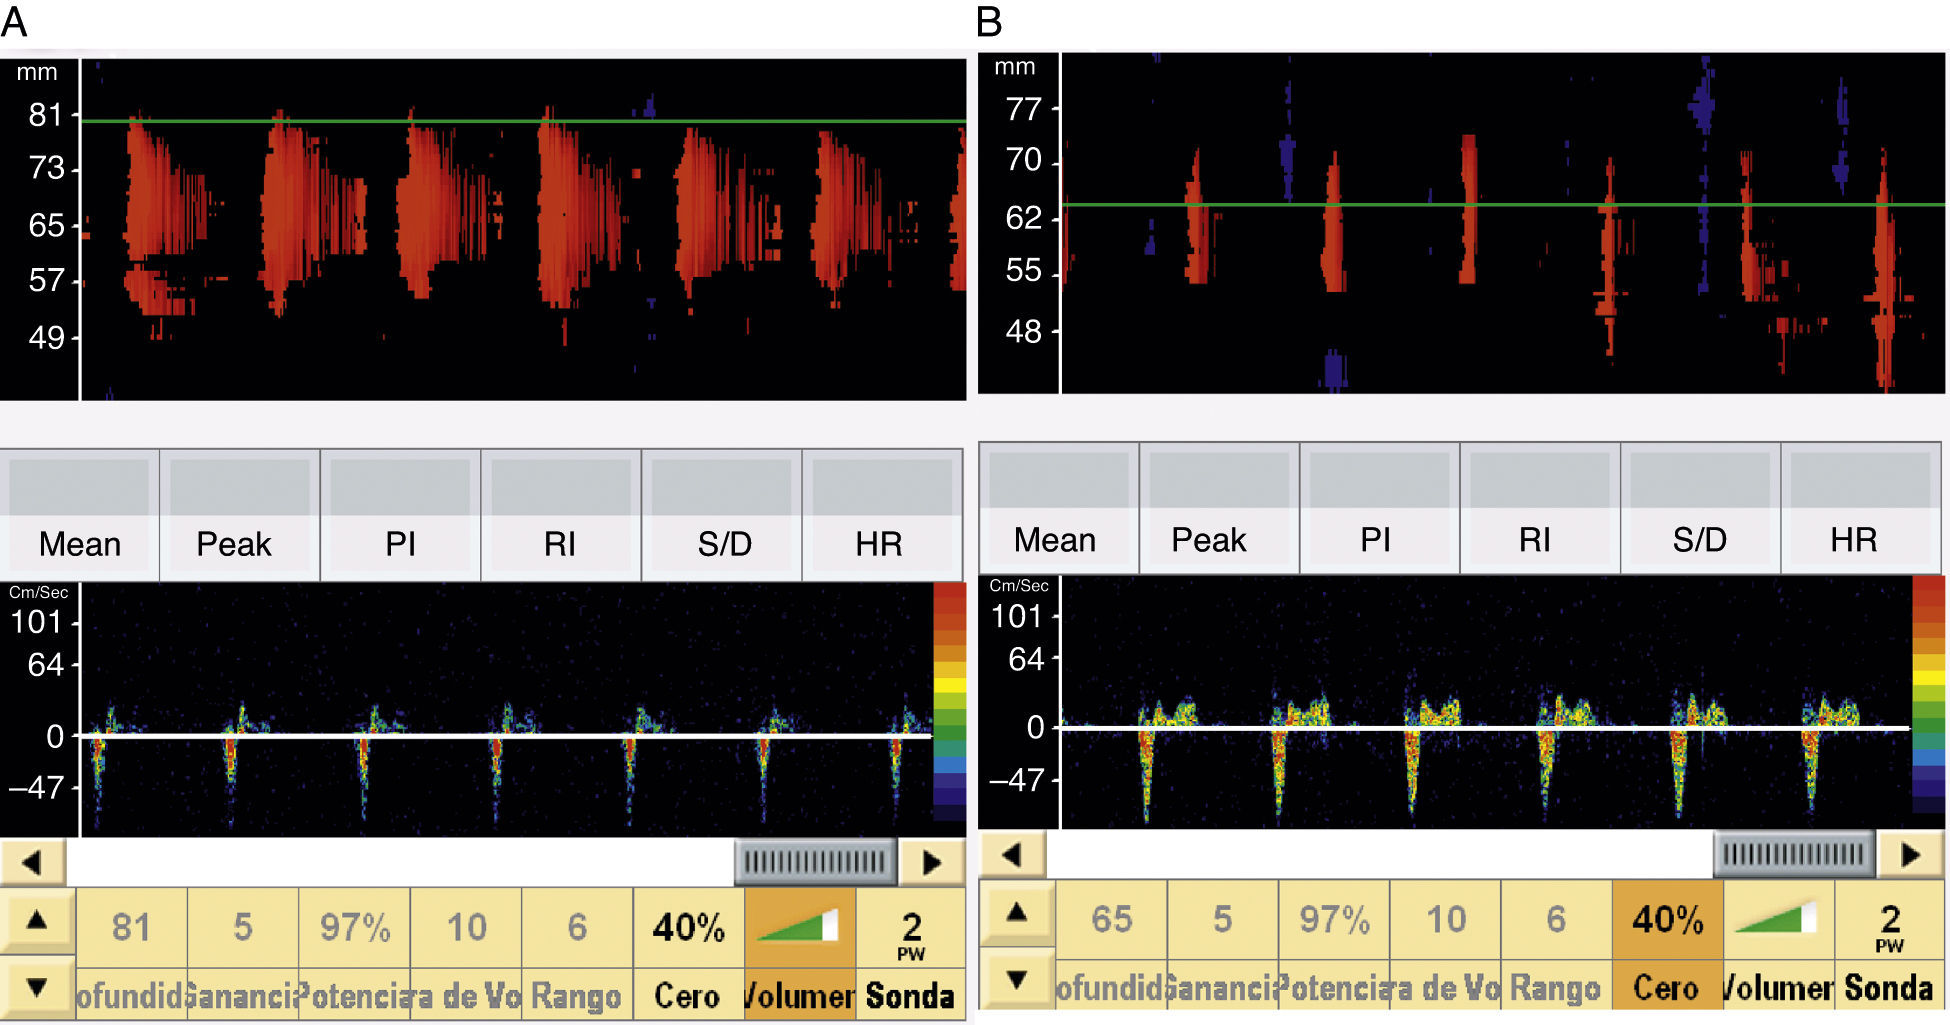Select the S/D field in panel B

tap(1700, 509)
